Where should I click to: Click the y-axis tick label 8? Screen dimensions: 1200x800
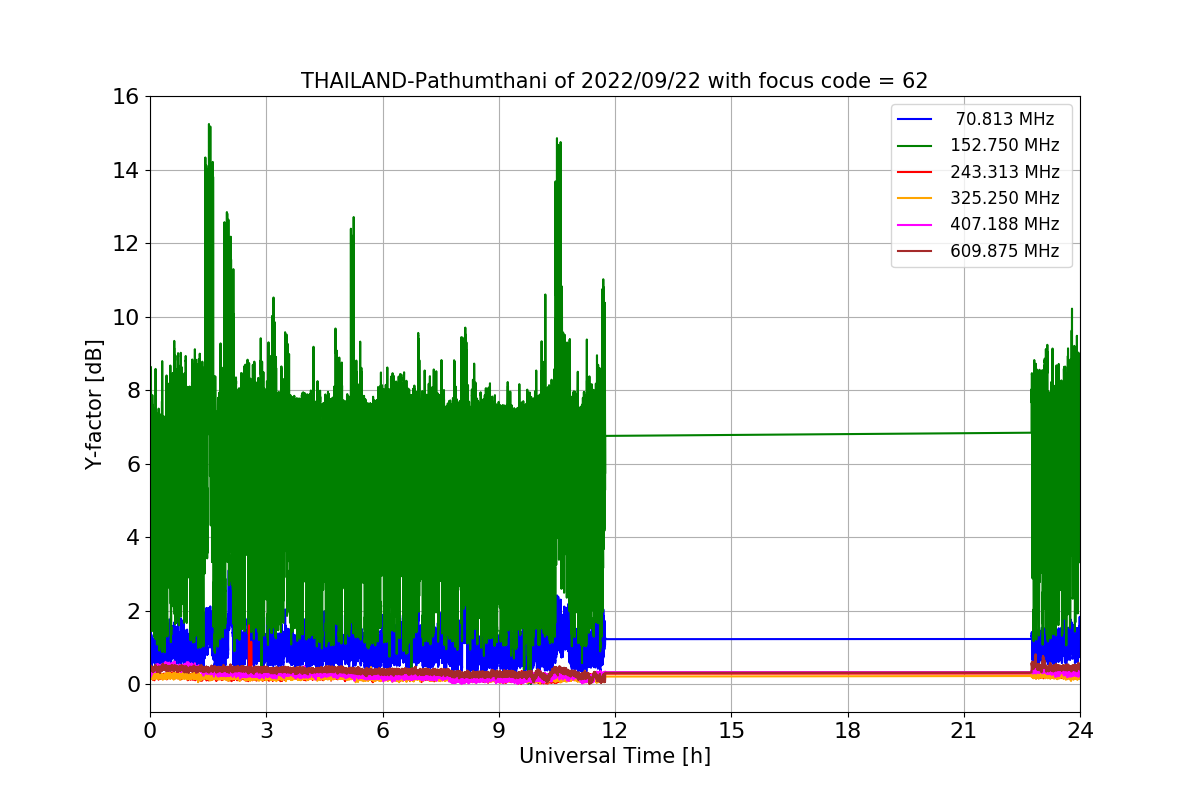(x=132, y=391)
